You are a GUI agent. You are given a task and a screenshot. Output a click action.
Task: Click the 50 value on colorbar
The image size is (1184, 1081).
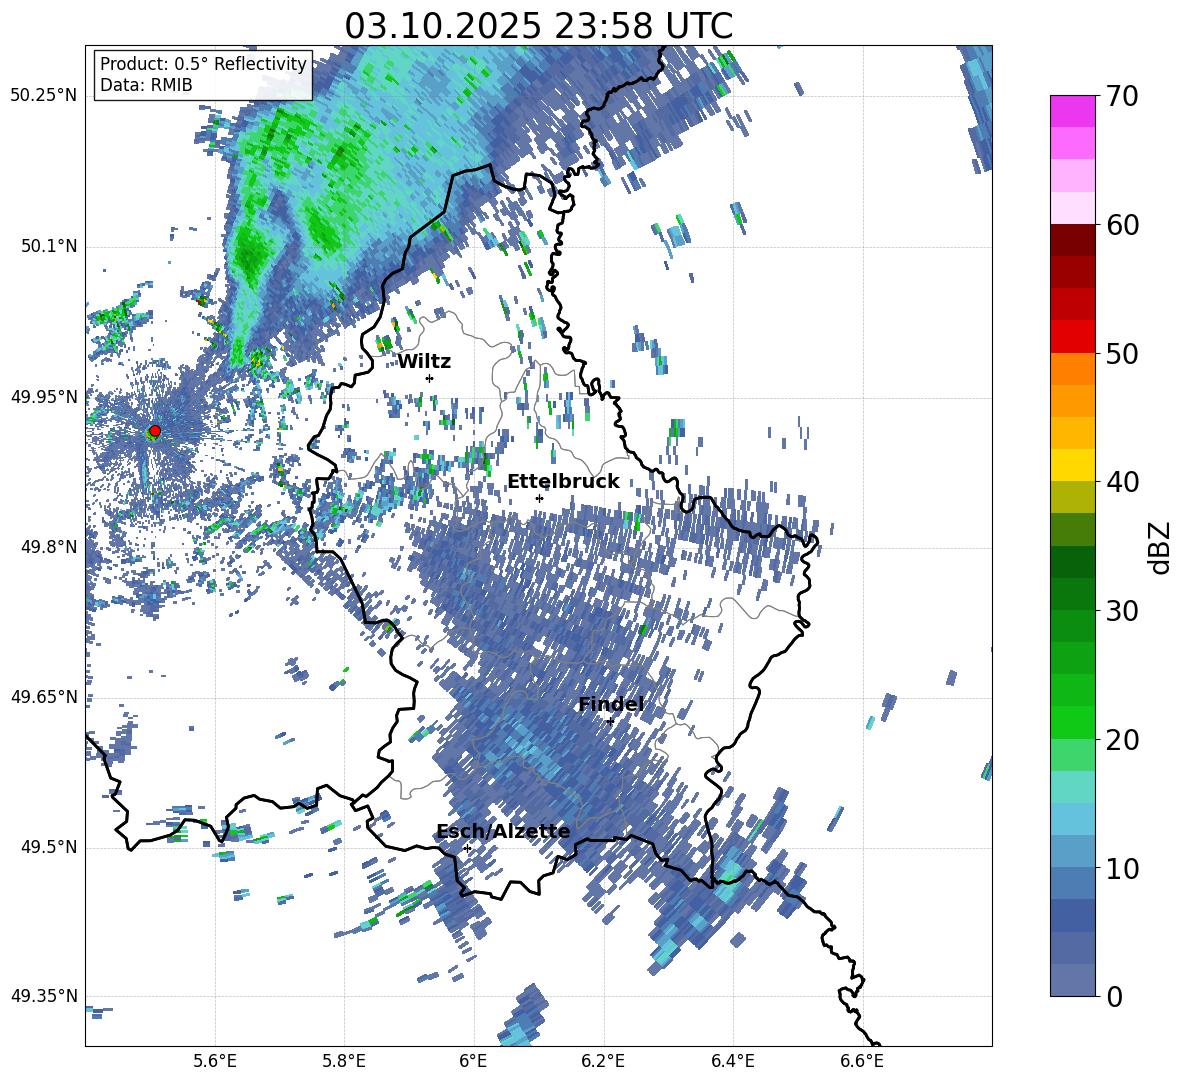tap(1122, 353)
